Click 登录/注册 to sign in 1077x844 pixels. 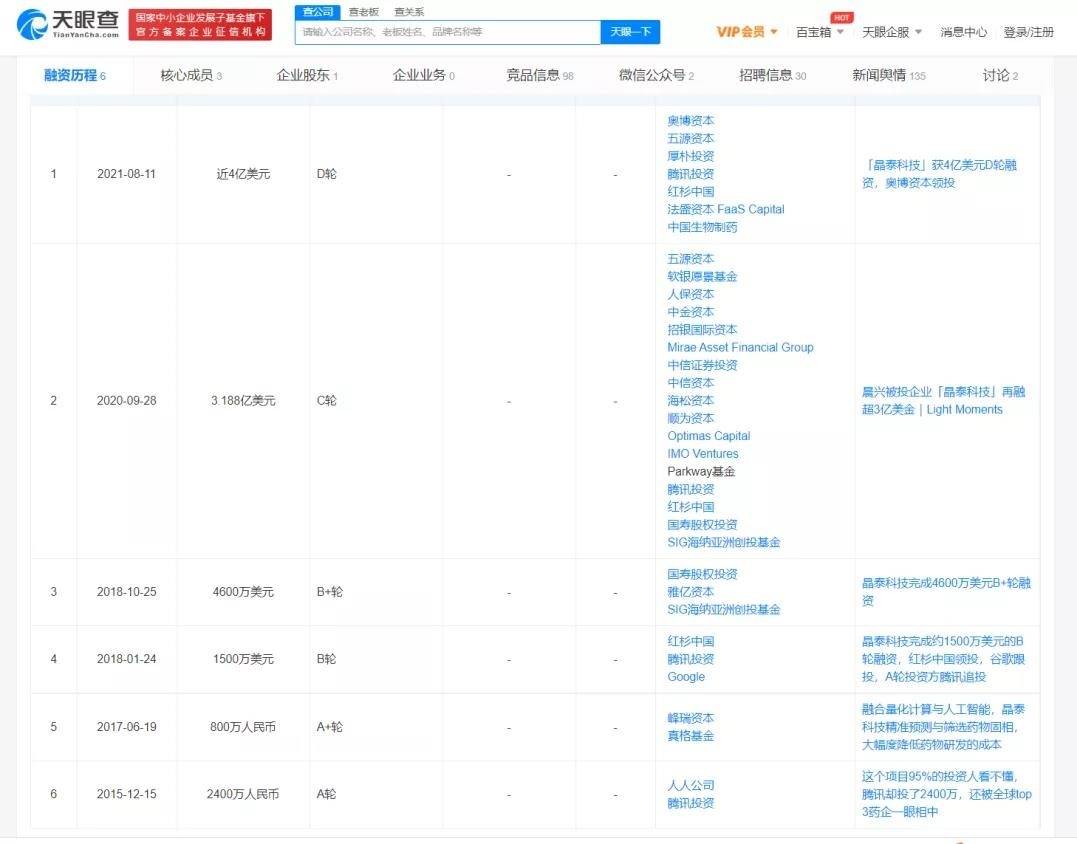click(1028, 32)
